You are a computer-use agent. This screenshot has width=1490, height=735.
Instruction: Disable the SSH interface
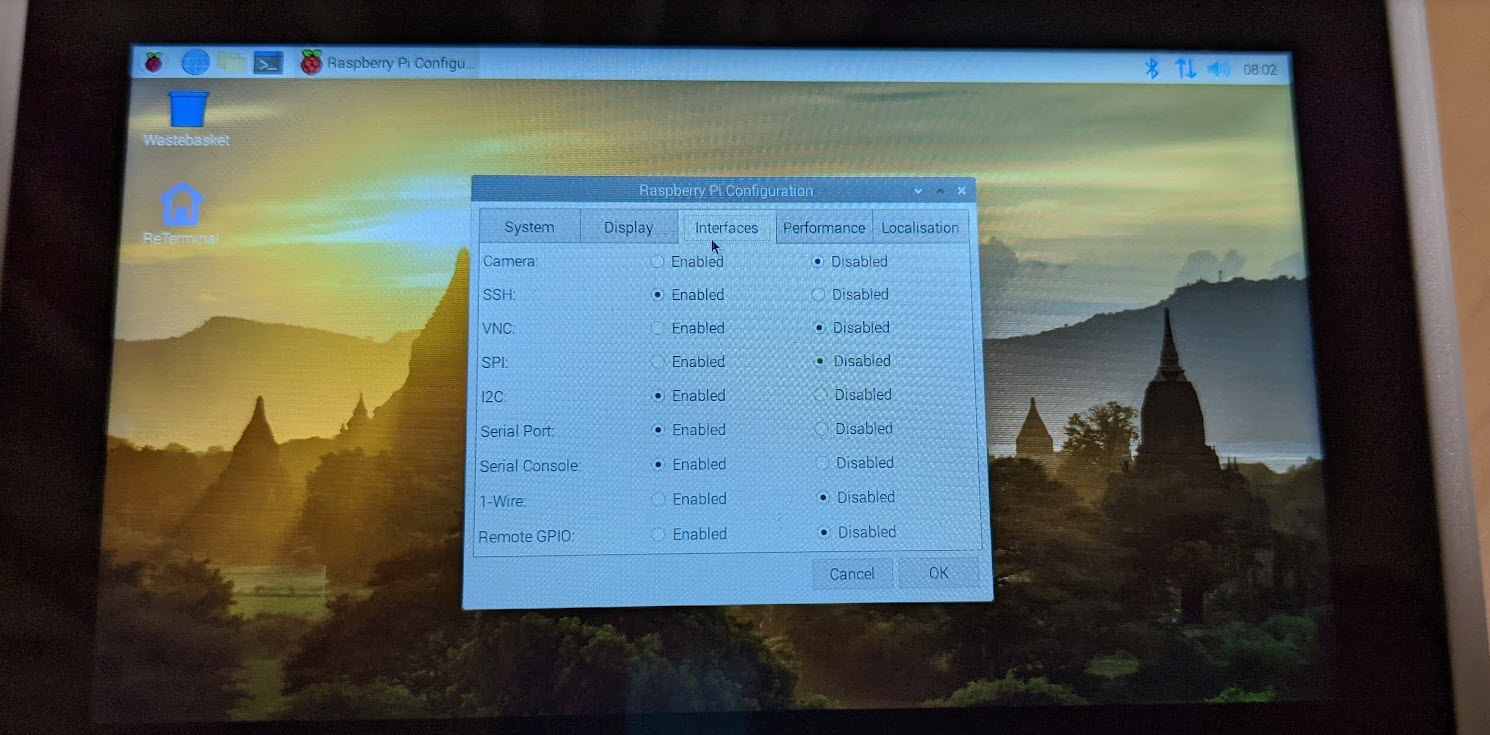pyautogui.click(x=819, y=295)
